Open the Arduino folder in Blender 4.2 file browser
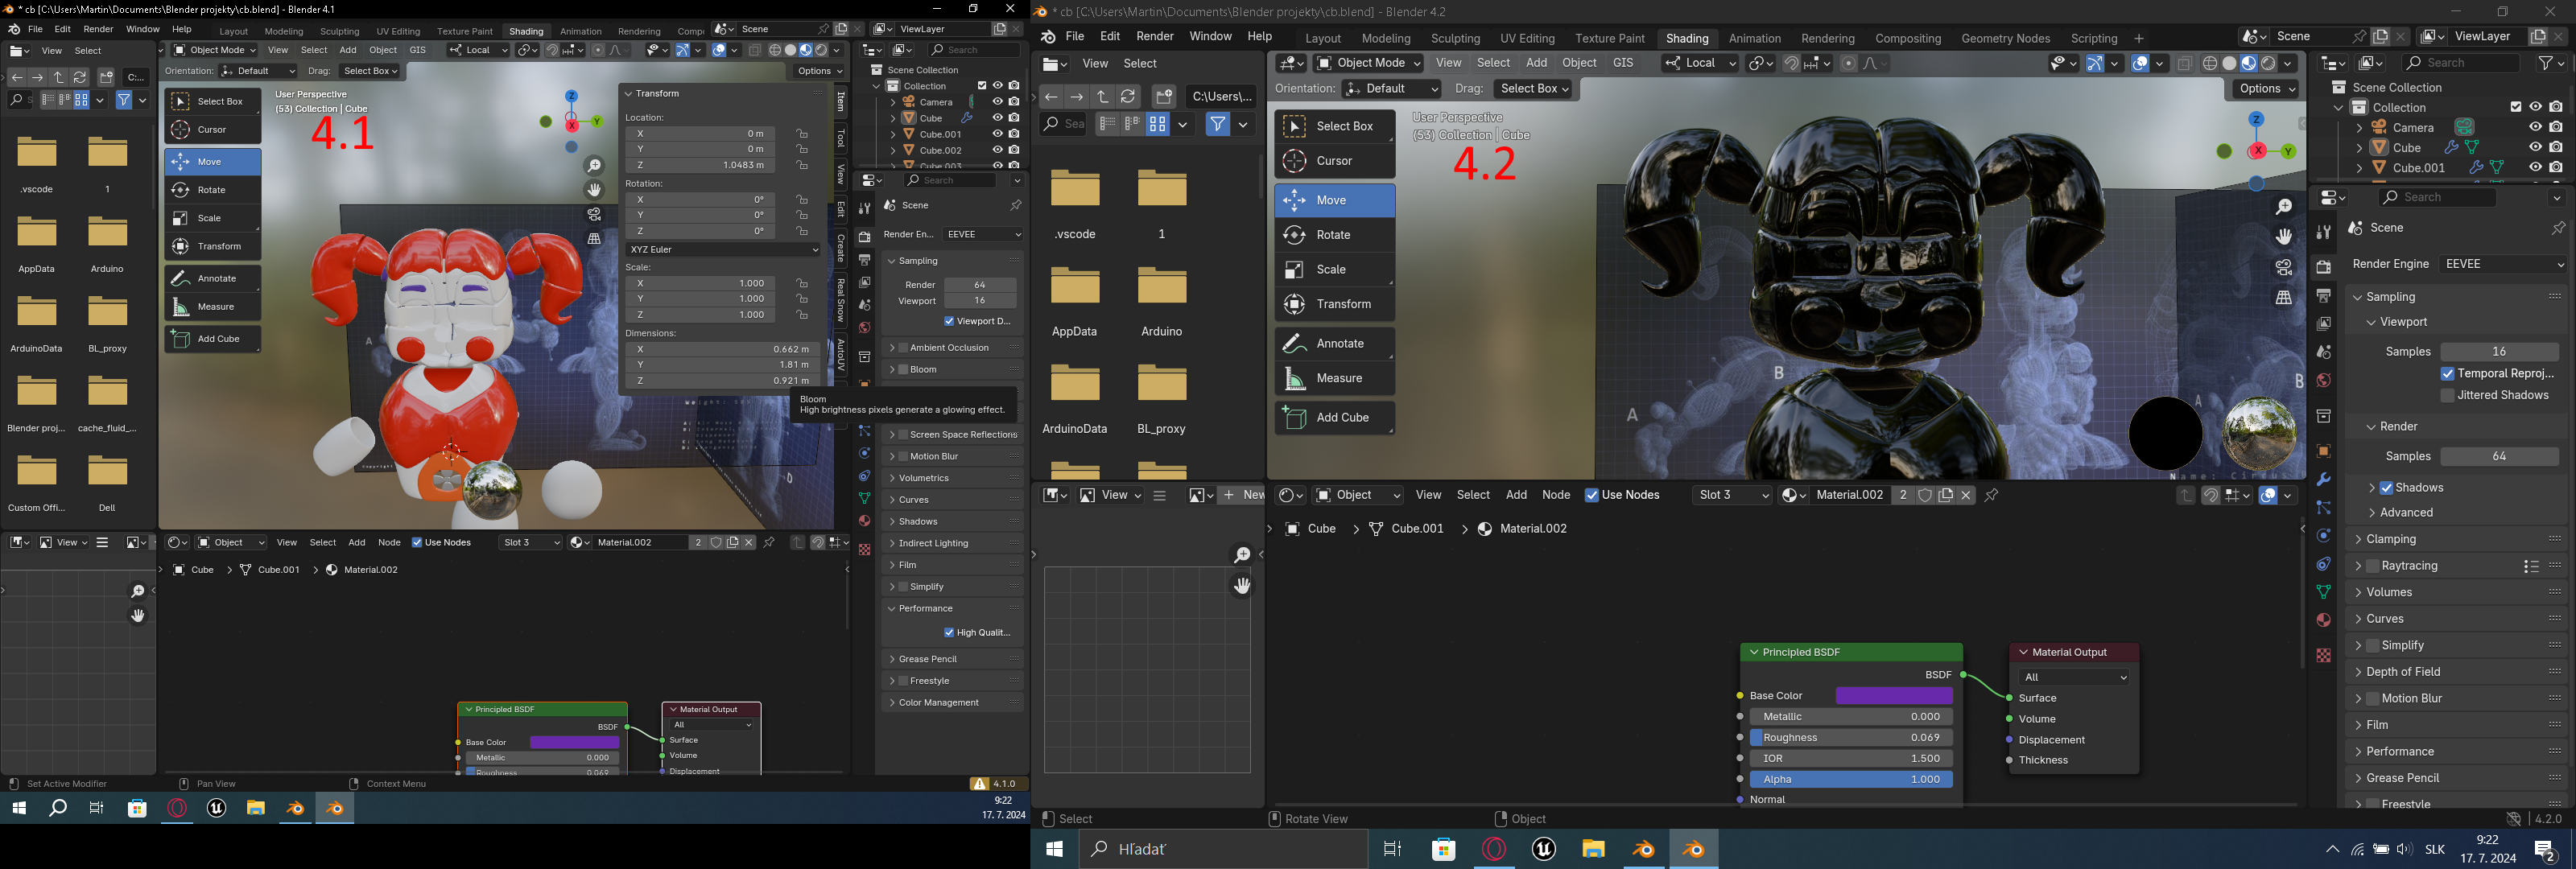This screenshot has width=2576, height=869. (x=1162, y=302)
